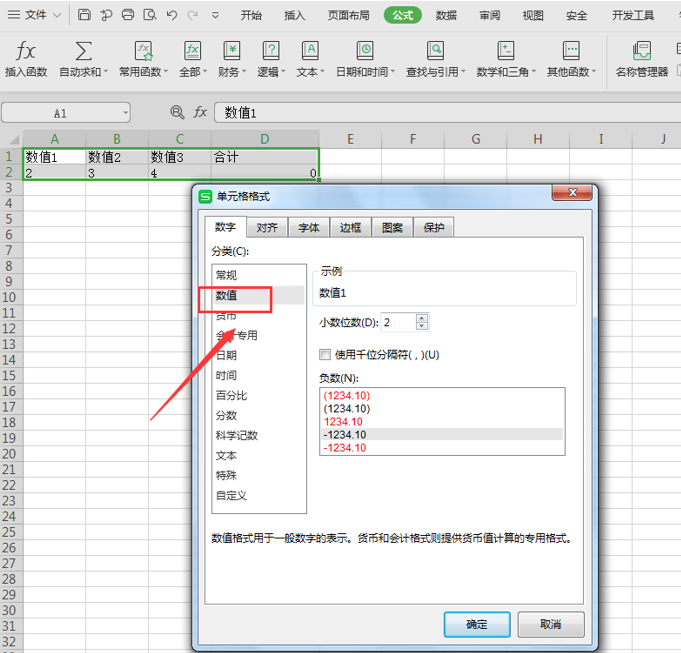Decrease decimal places with spinner down arrow
Image resolution: width=681 pixels, height=653 pixels.
(x=421, y=326)
